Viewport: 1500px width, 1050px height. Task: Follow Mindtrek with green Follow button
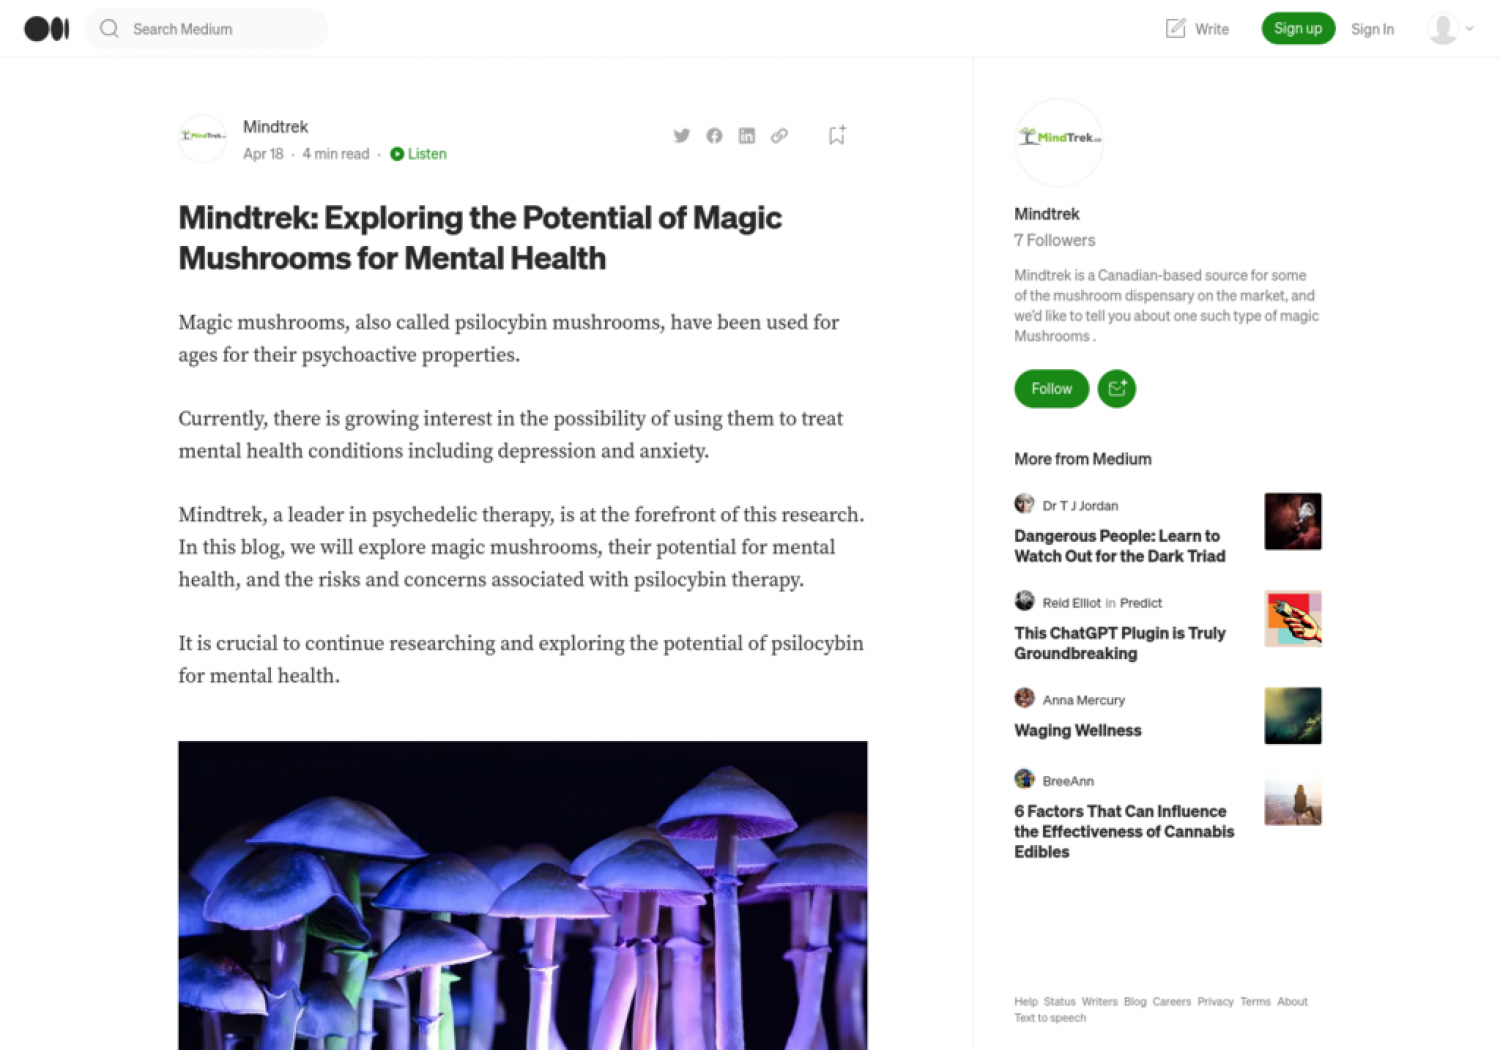[1052, 388]
